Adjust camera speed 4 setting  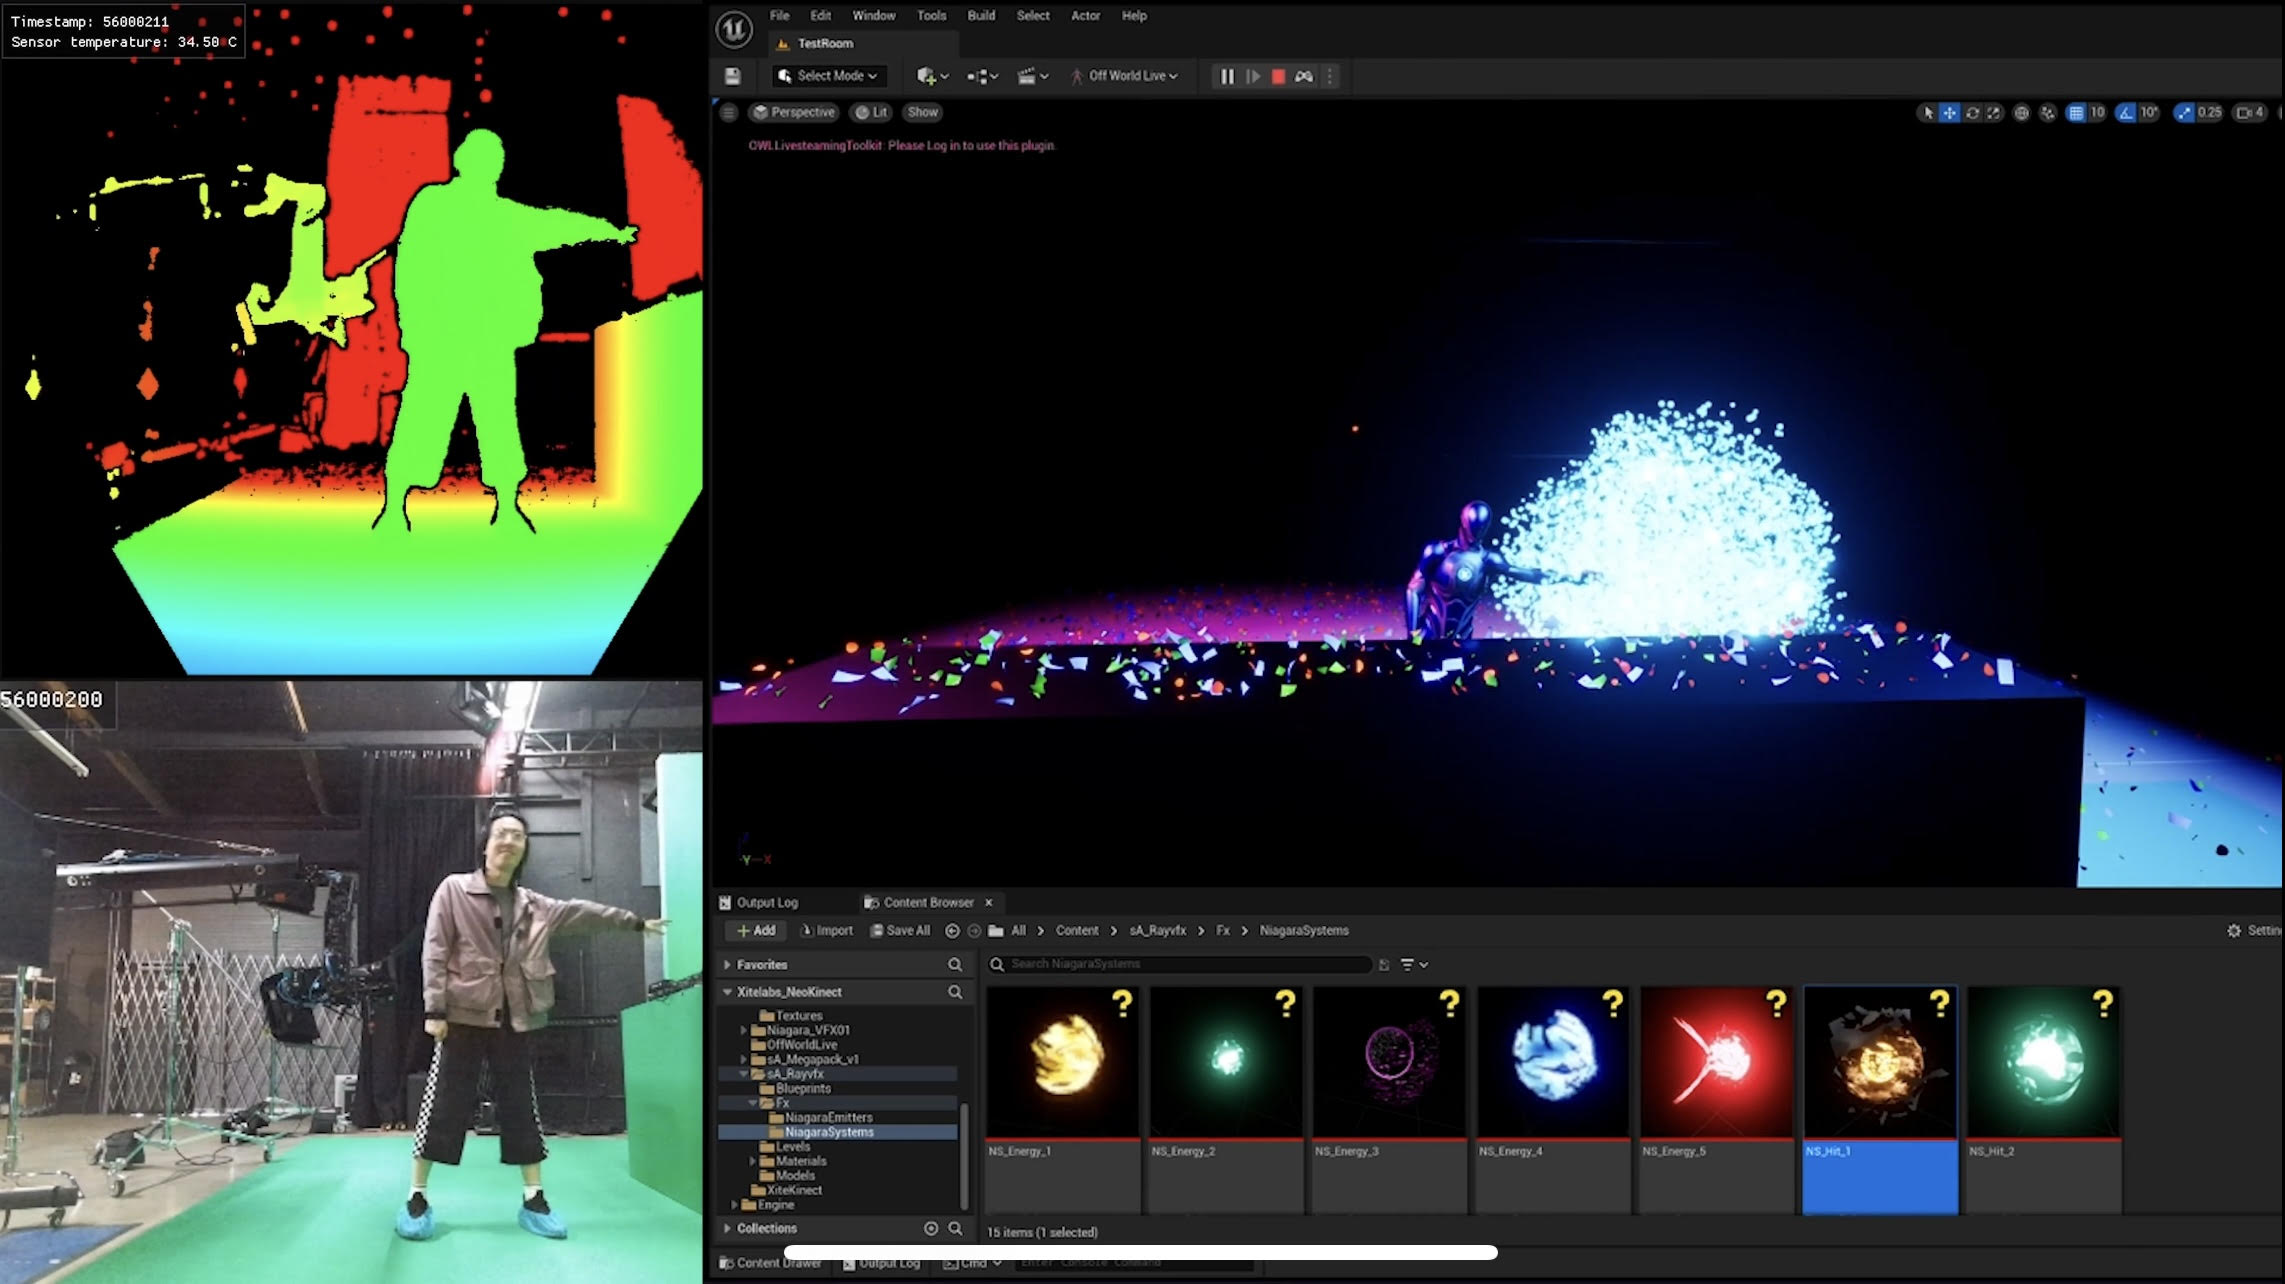[x=2250, y=112]
